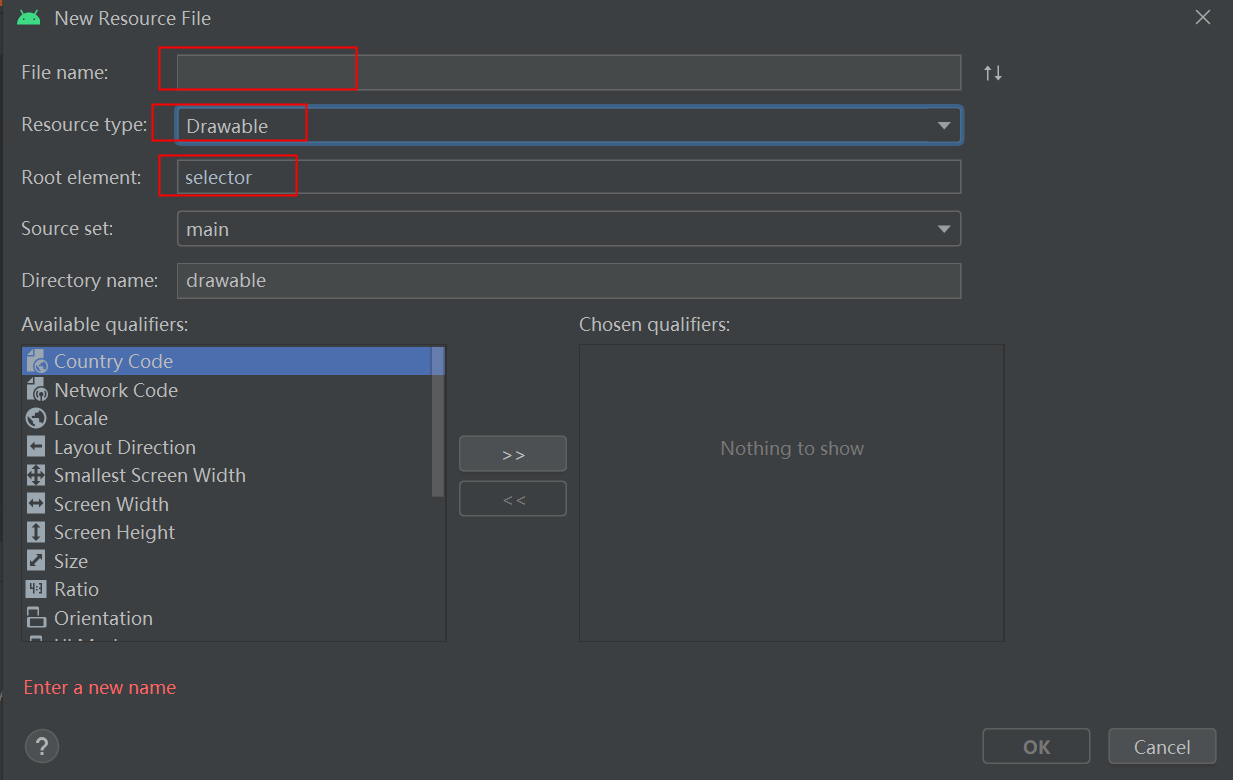Screen dimensions: 1233x780
Task: Click the Network Code qualifier icon
Action: click(x=36, y=389)
